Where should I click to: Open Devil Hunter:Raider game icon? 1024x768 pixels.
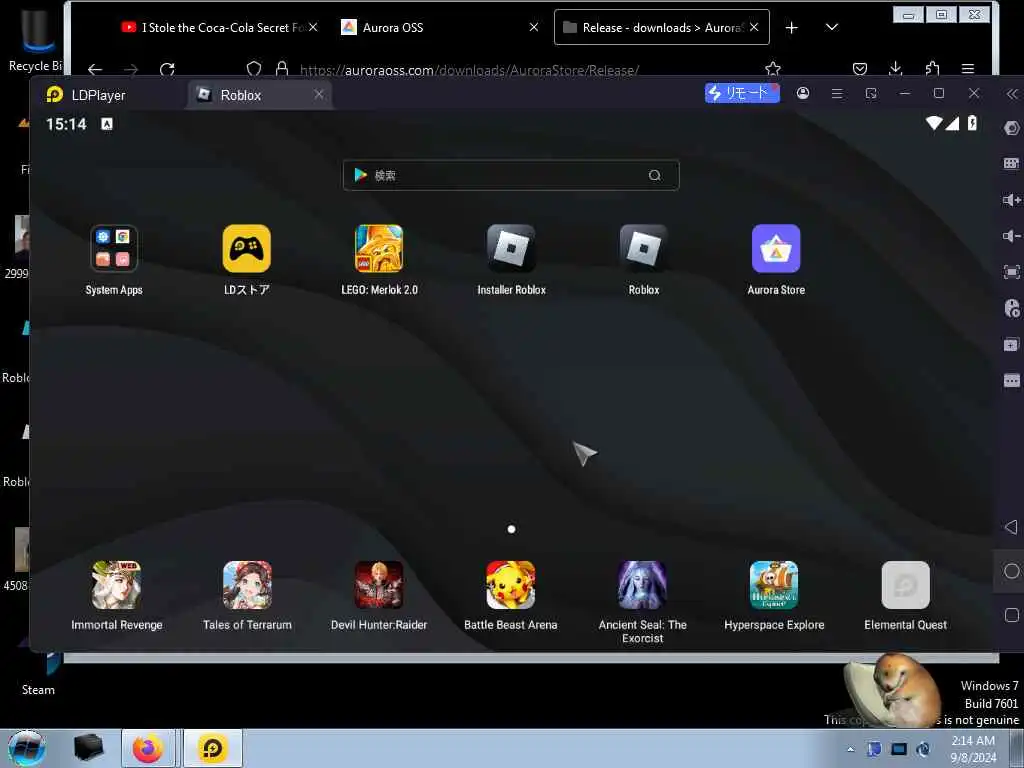pyautogui.click(x=379, y=585)
